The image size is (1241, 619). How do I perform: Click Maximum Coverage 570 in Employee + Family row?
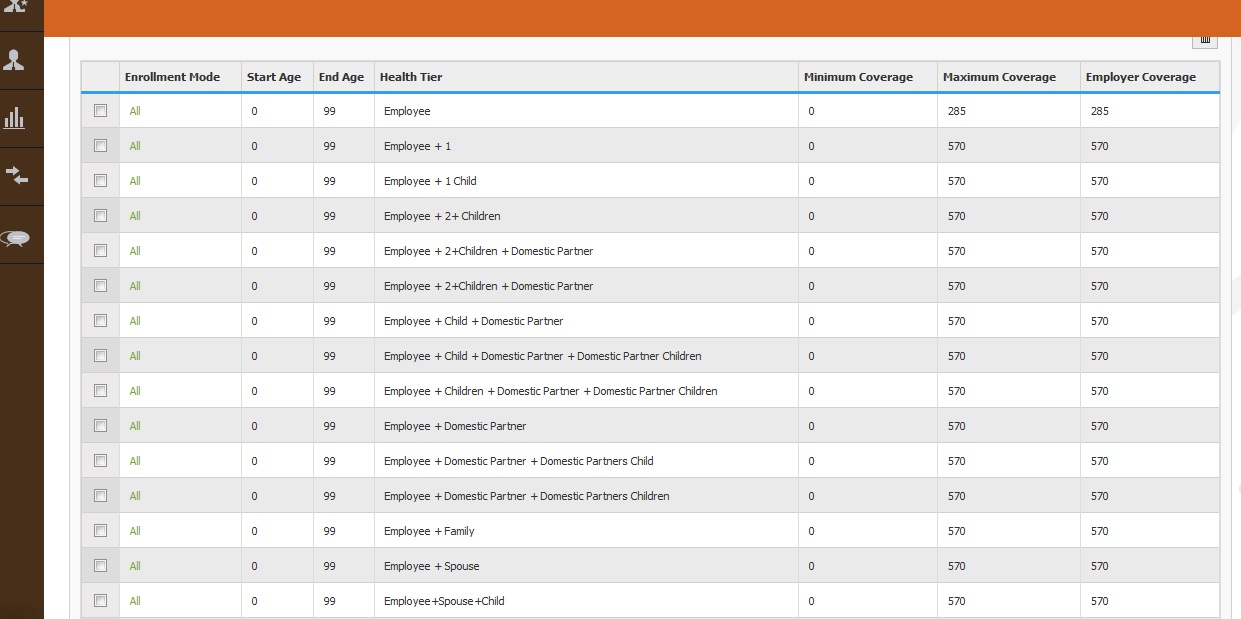pyautogui.click(x=957, y=531)
